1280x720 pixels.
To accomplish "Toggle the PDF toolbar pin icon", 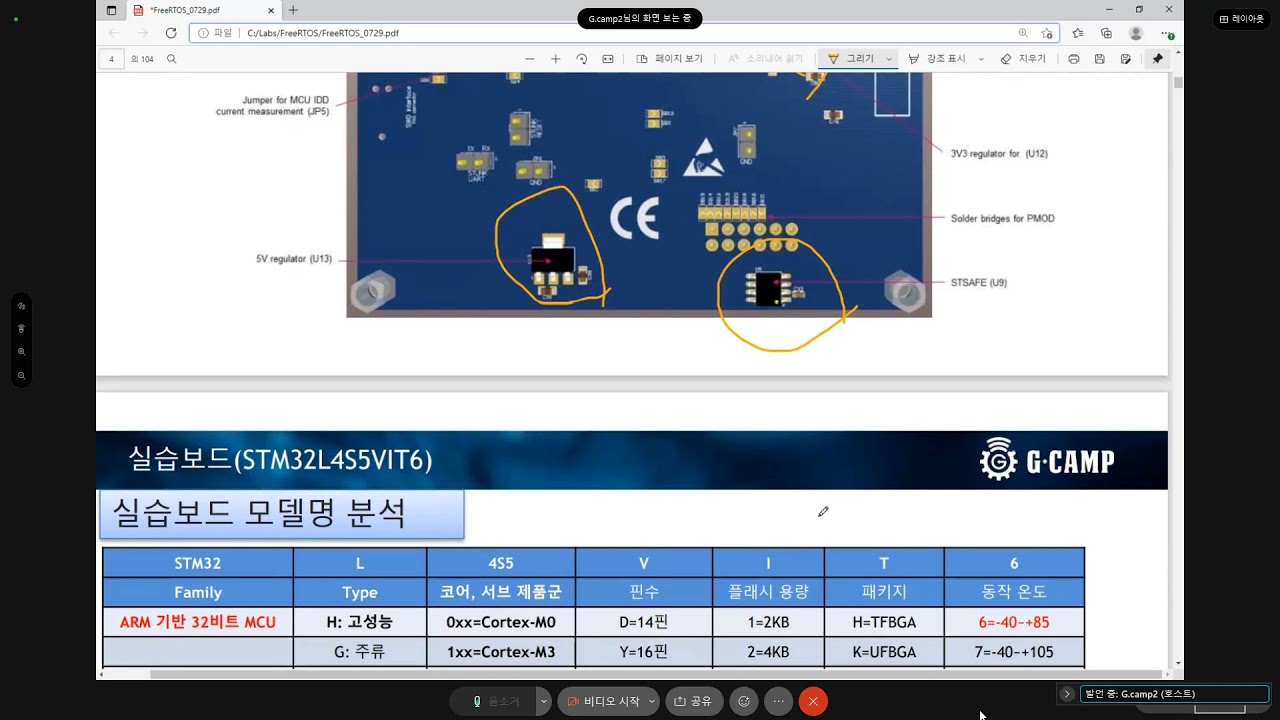I will (x=1158, y=59).
